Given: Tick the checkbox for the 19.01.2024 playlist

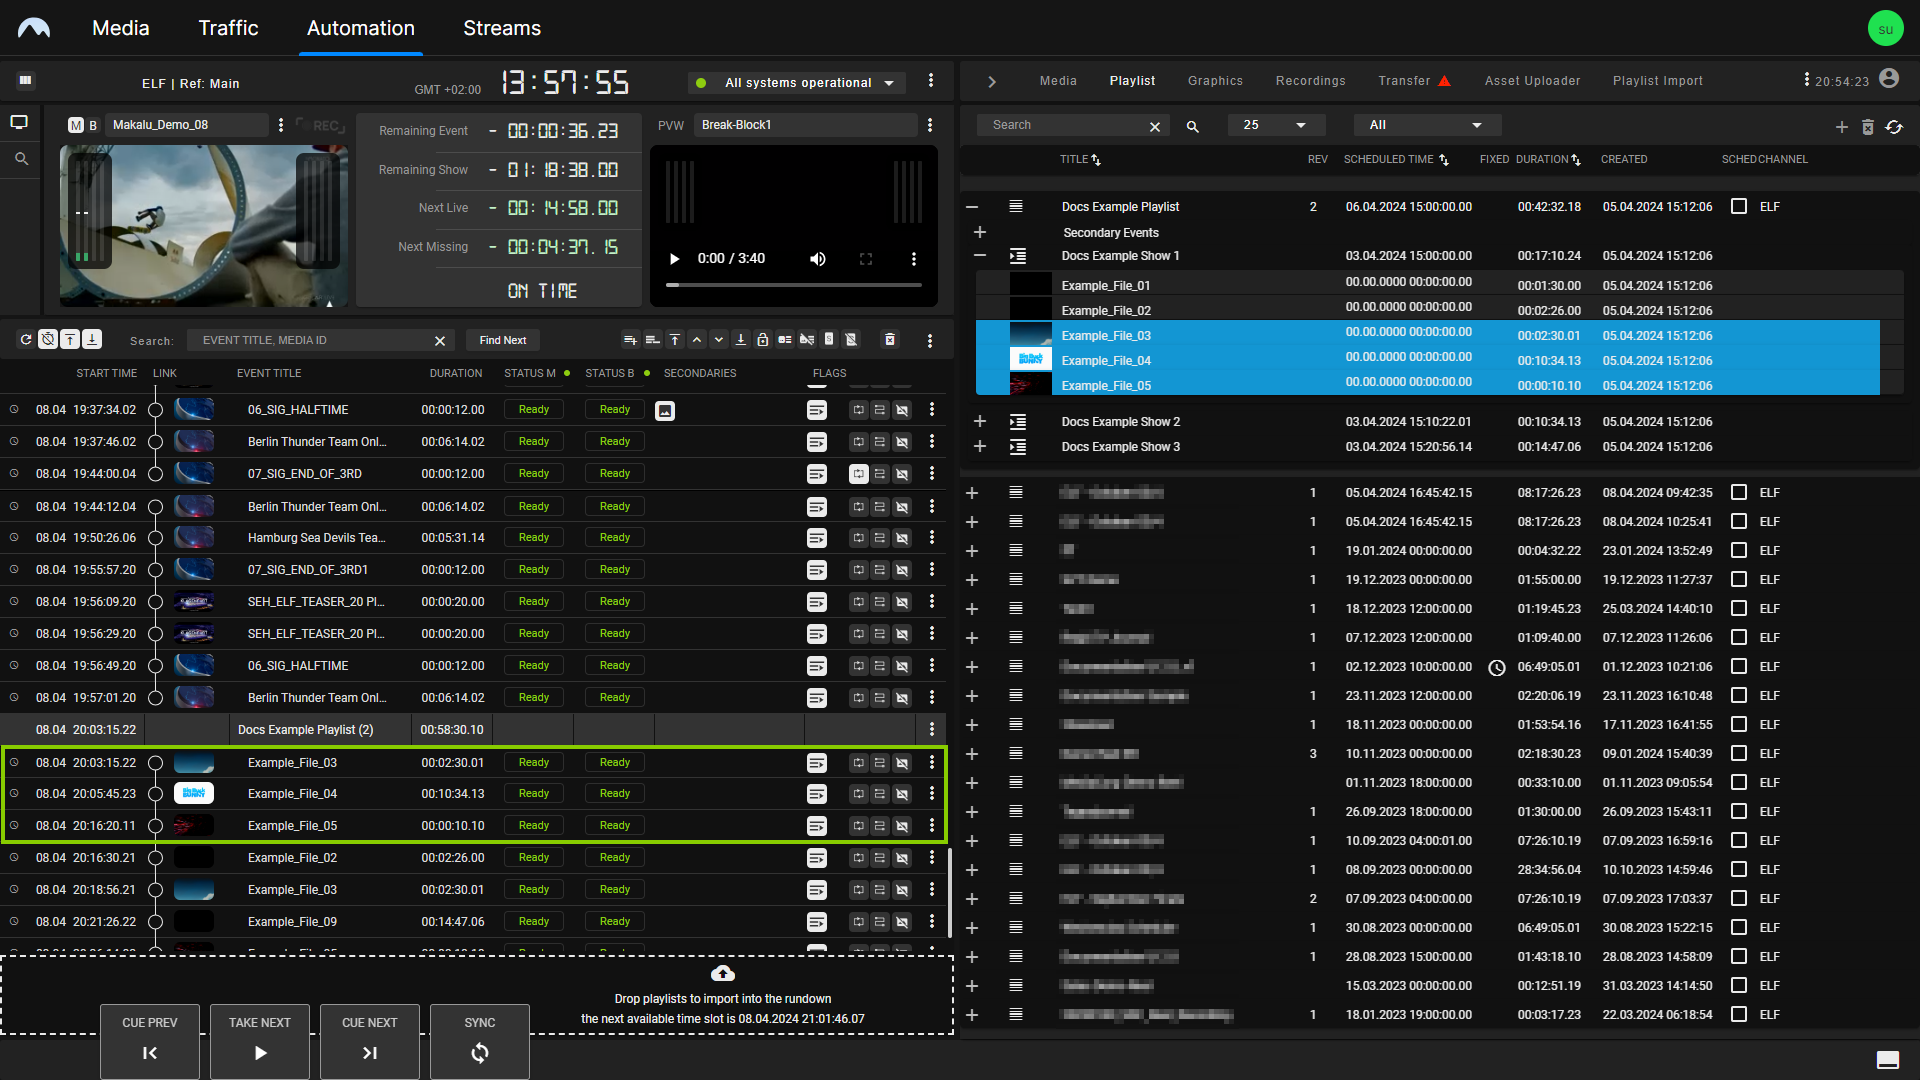Looking at the screenshot, I should coord(1739,550).
